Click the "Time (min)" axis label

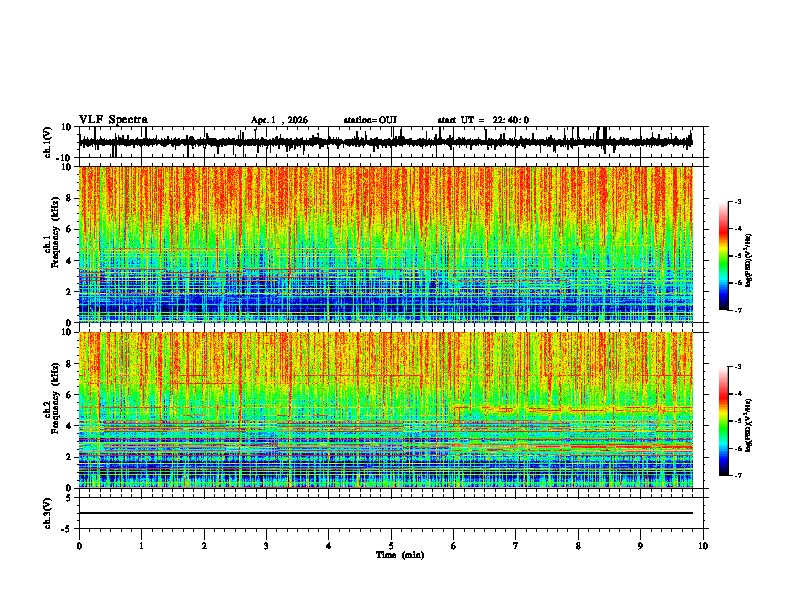[x=400, y=555]
